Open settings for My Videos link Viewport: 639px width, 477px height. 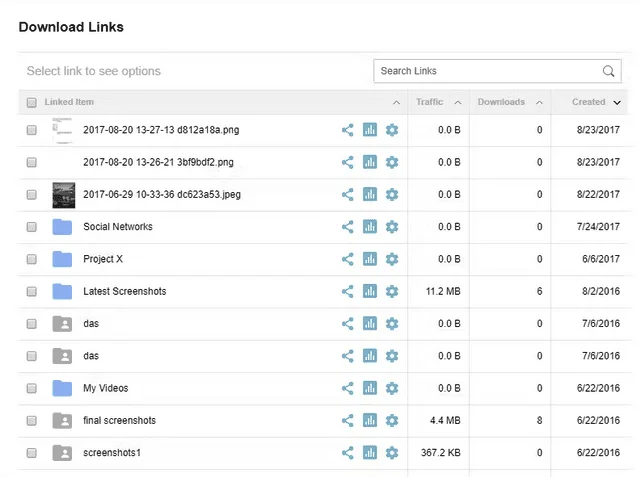[392, 388]
